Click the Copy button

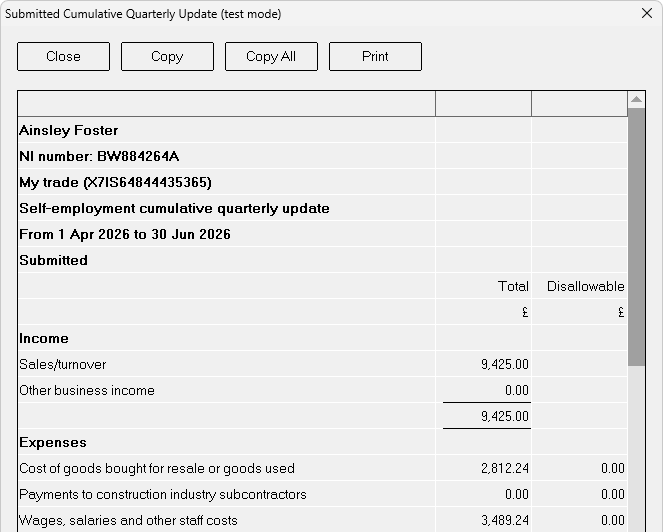pos(167,56)
